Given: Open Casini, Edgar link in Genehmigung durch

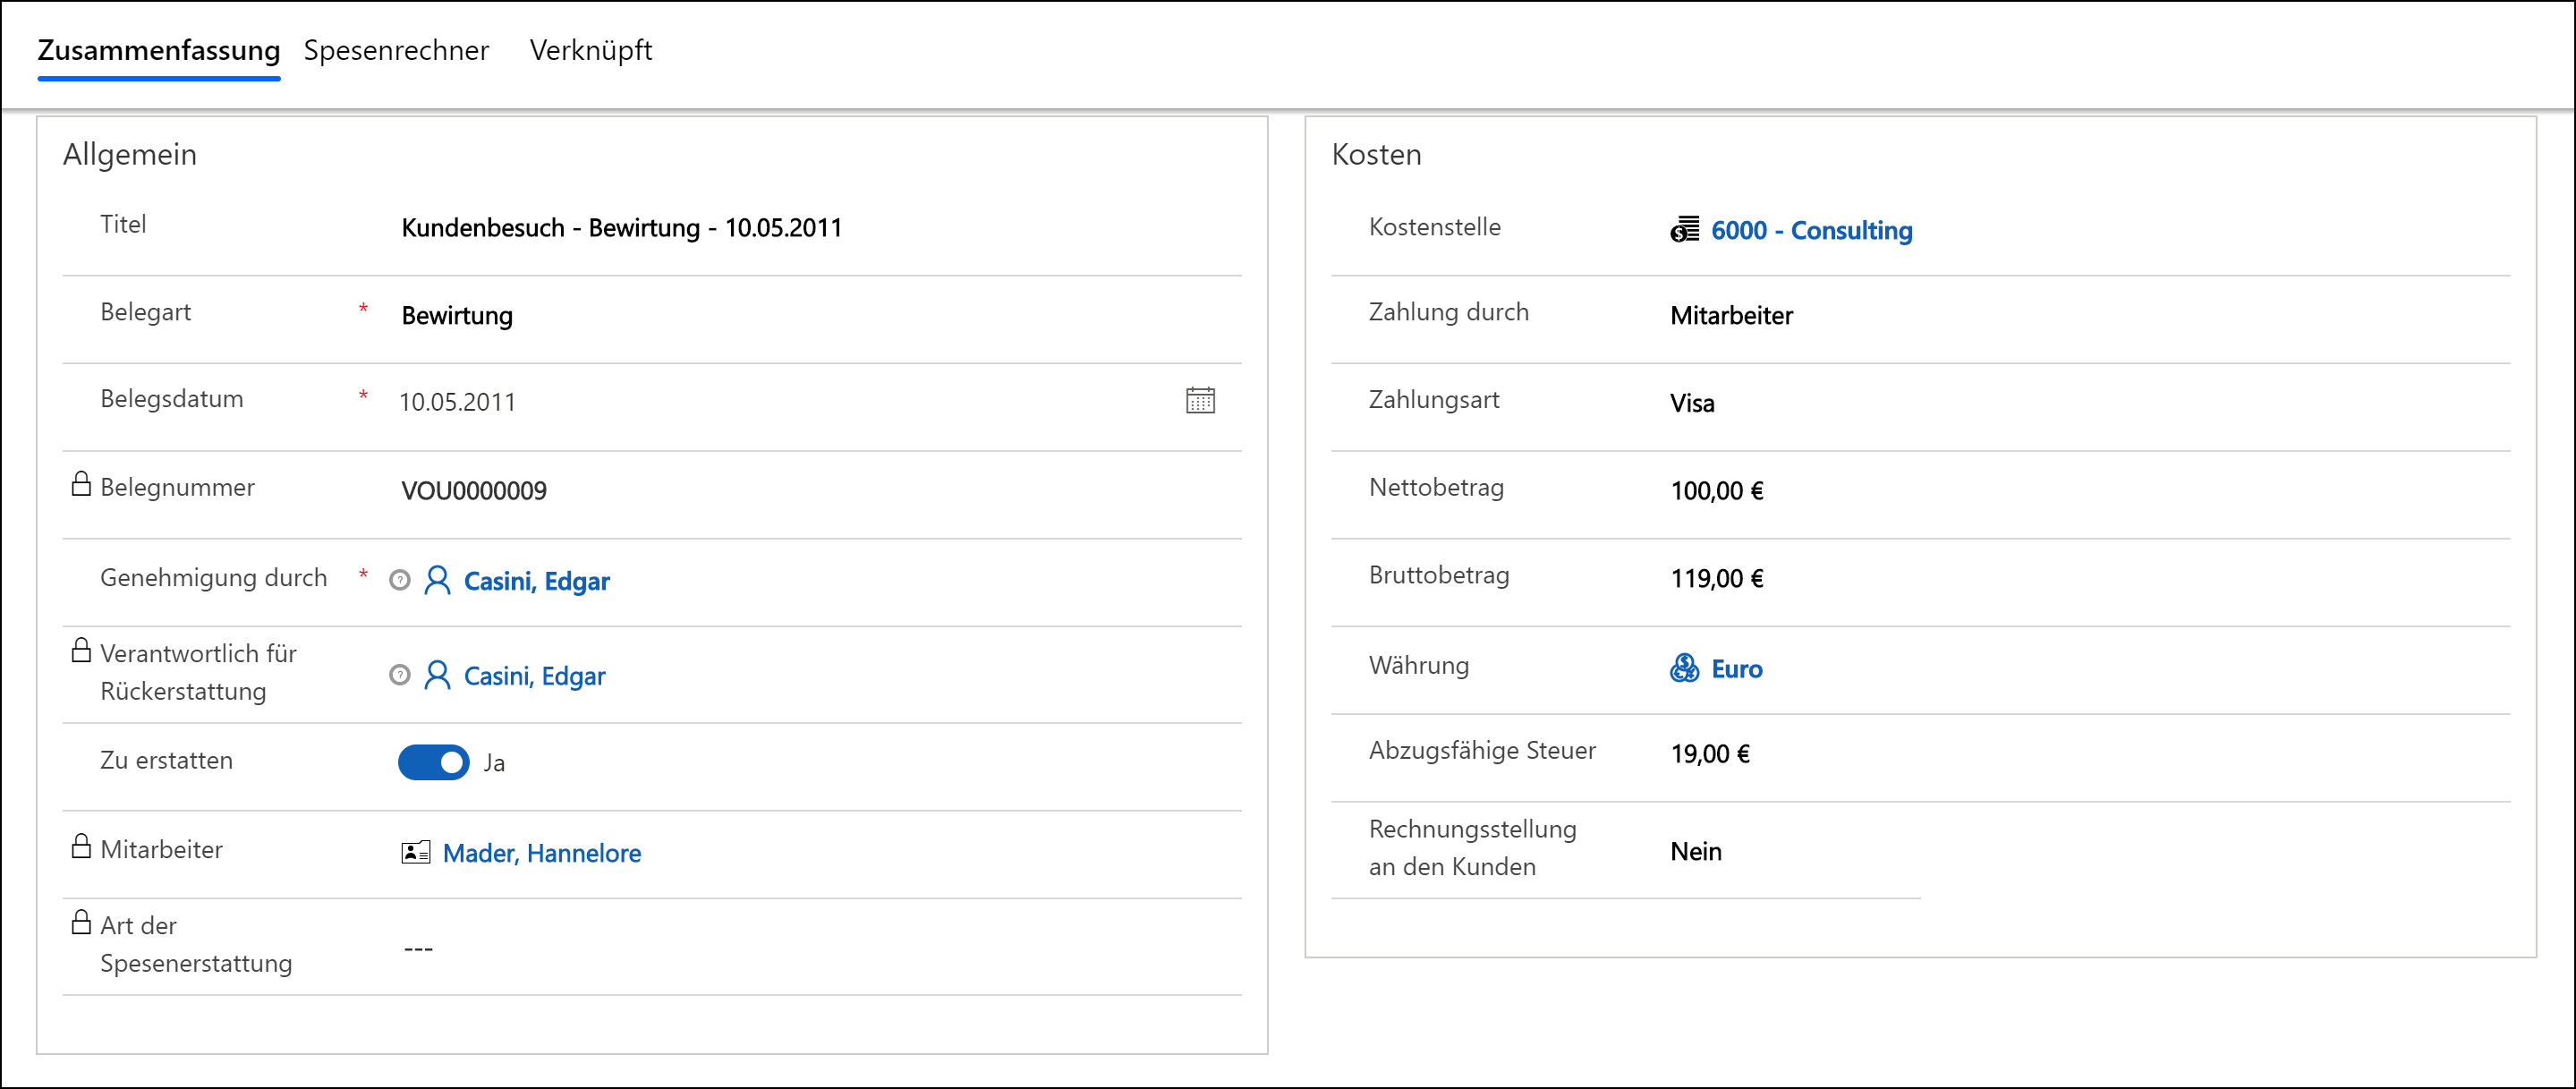Looking at the screenshot, I should pyautogui.click(x=537, y=581).
